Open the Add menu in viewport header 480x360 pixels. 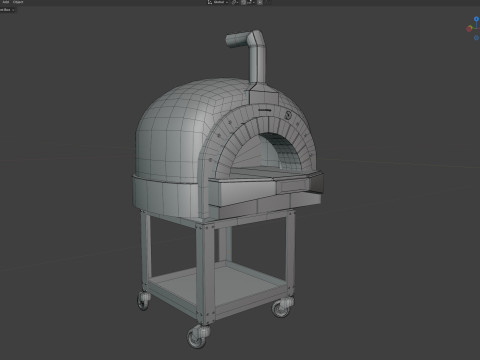(6, 2)
